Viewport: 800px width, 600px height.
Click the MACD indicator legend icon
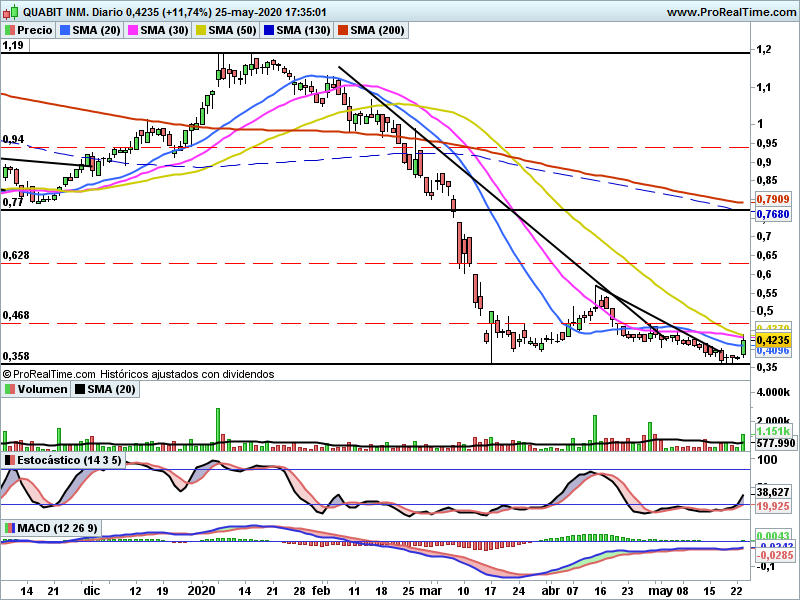click(9, 528)
